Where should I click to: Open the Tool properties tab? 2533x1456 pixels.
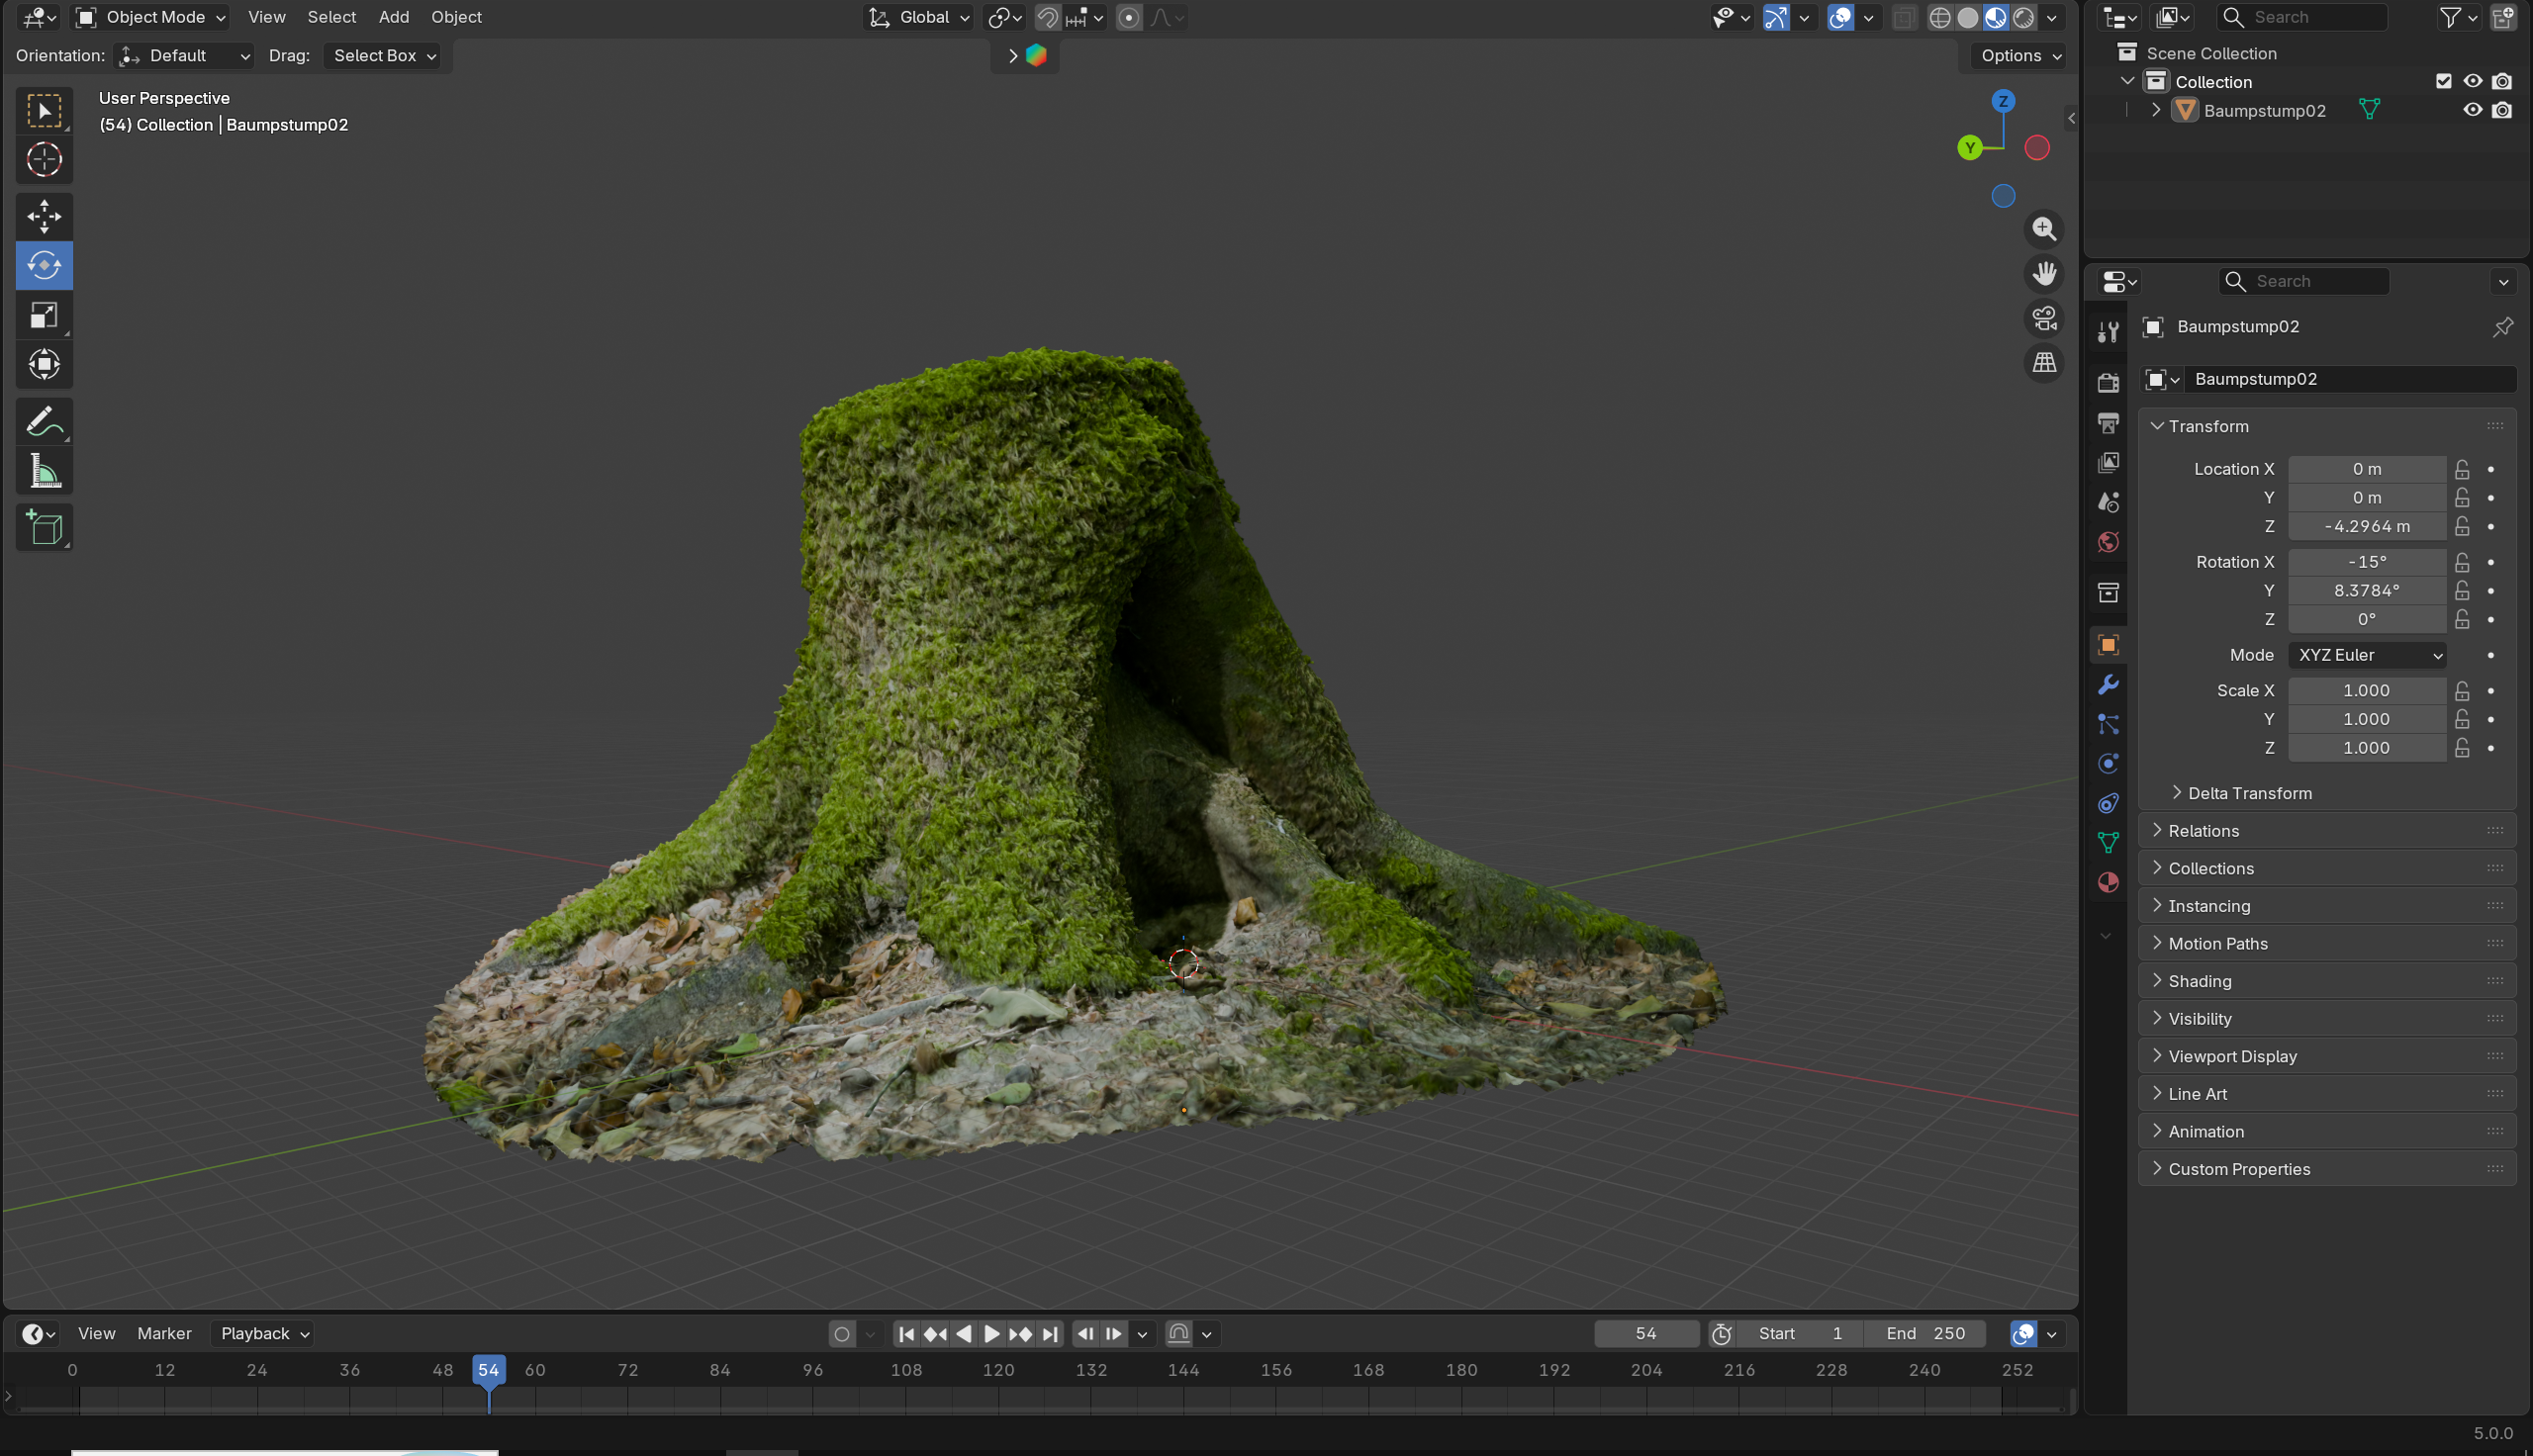[x=2108, y=332]
